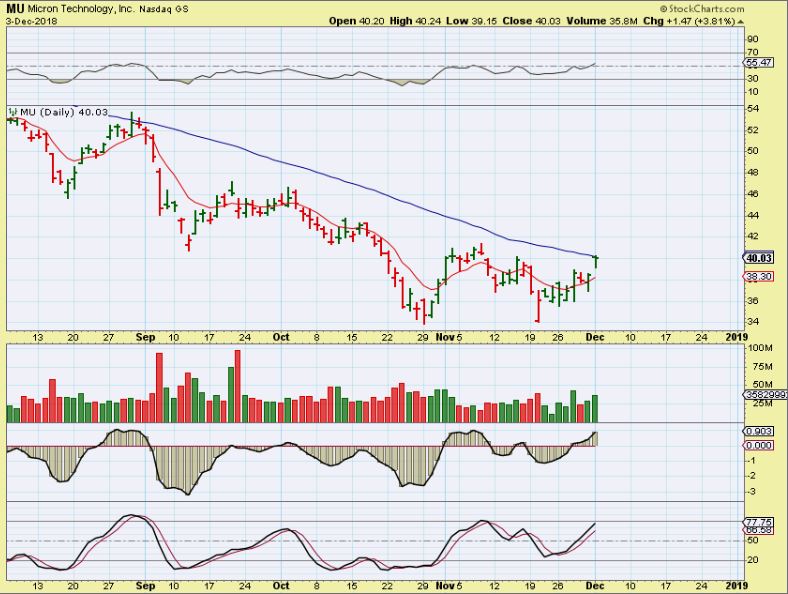This screenshot has width=788, height=594.
Task: Click the 70 level on RSI axis
Action: point(753,52)
